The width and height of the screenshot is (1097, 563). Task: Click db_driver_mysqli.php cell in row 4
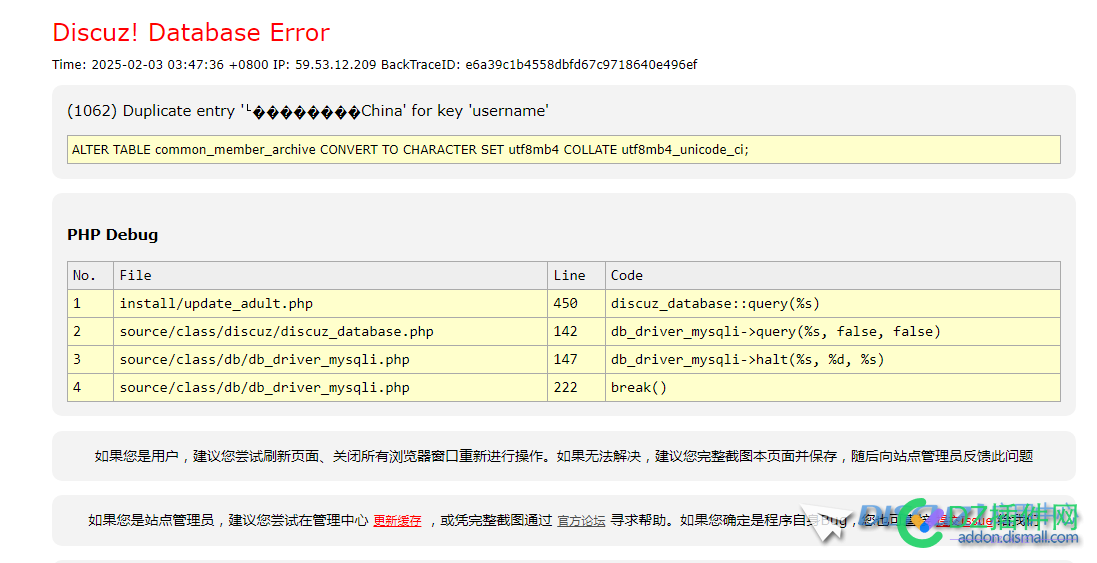pos(330,387)
